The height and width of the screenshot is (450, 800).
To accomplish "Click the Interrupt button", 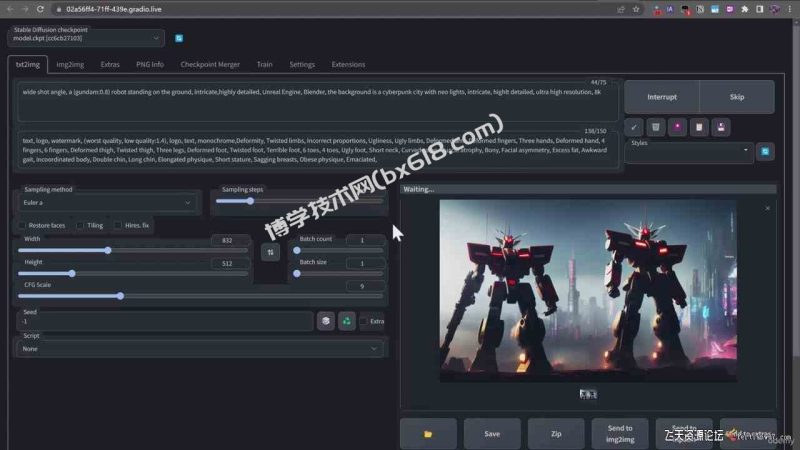I will click(662, 97).
